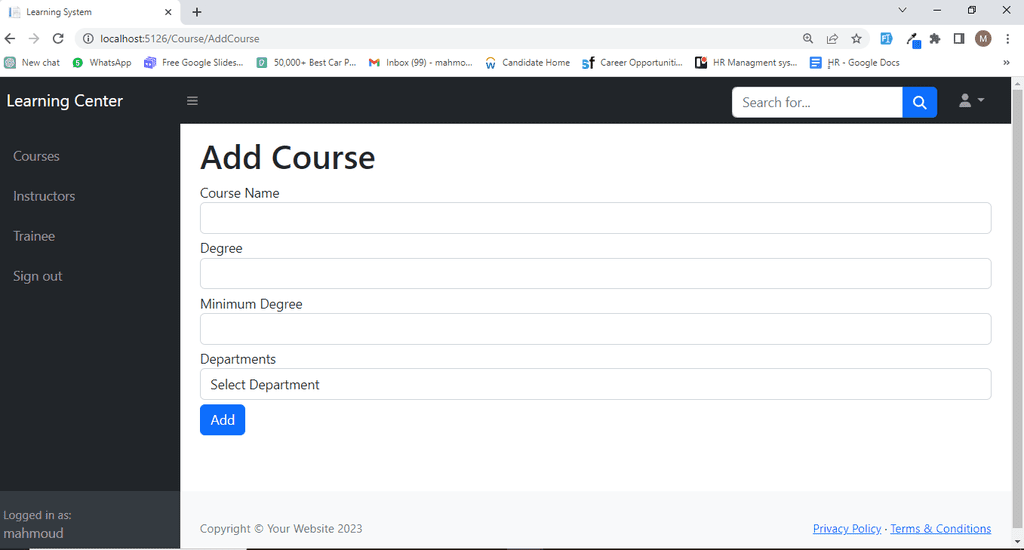The height and width of the screenshot is (550, 1024).
Task: Focus the Search for... input field
Action: [817, 103]
